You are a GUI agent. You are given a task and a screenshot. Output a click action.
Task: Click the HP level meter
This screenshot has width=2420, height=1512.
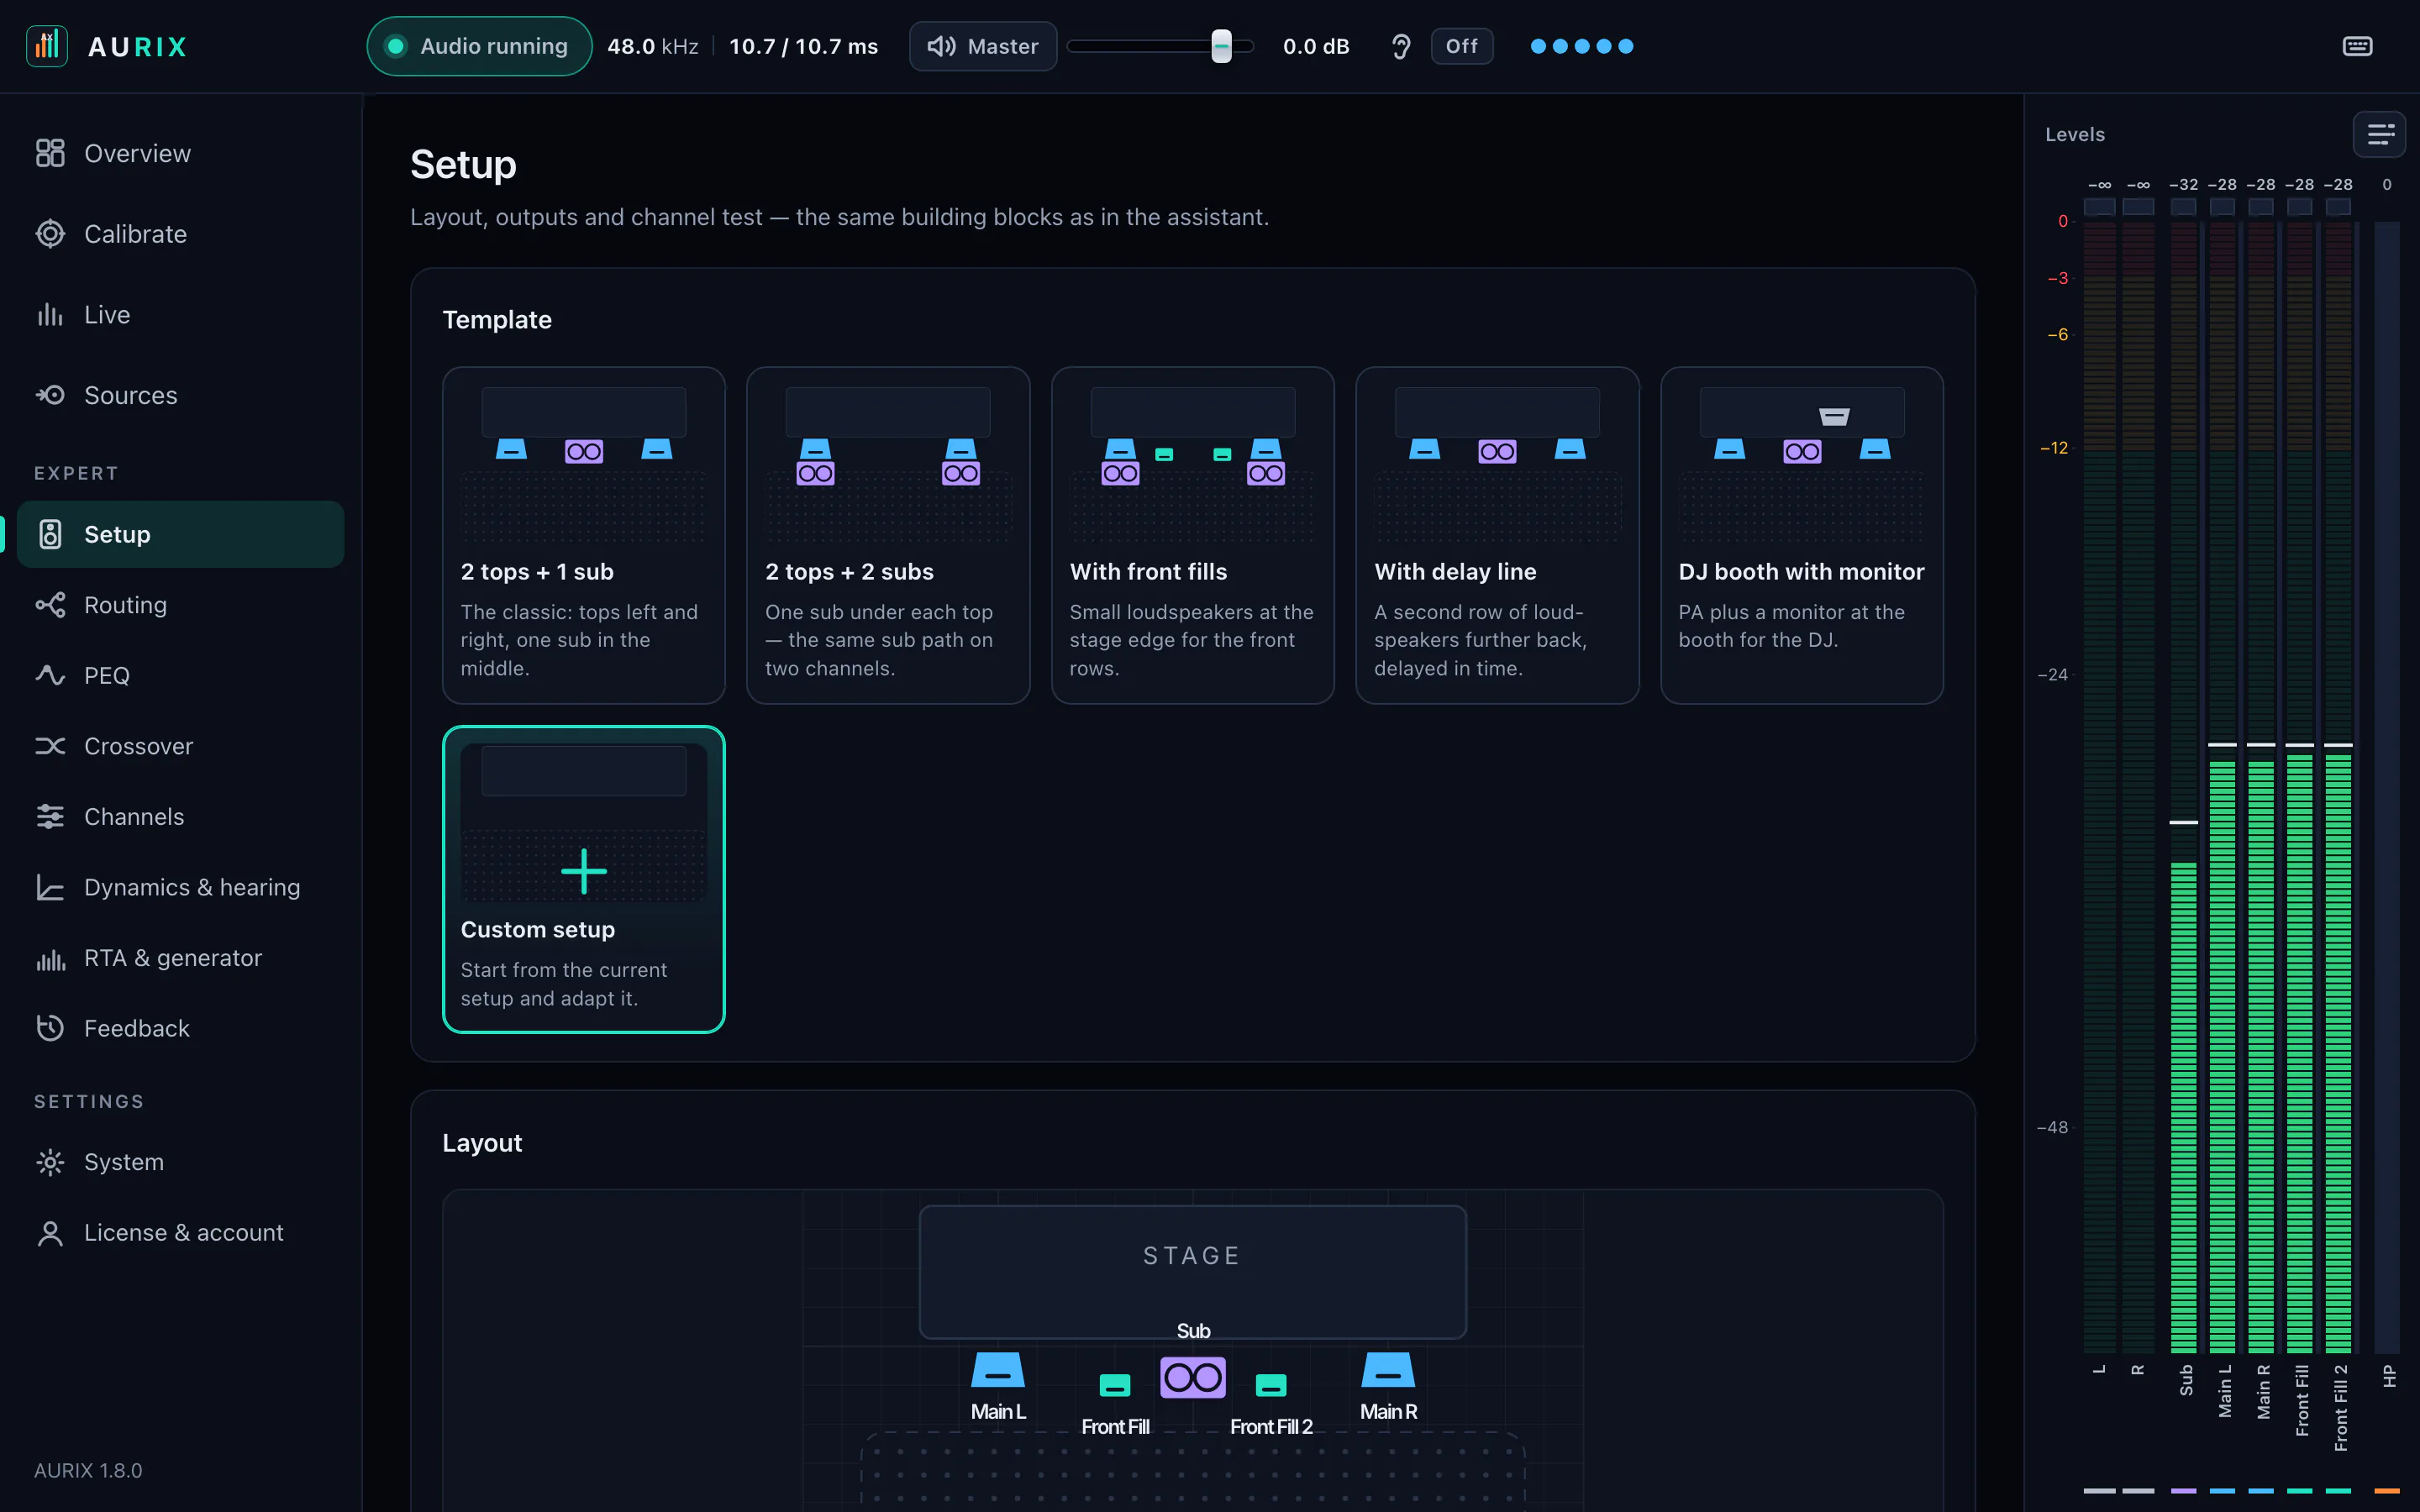[x=2387, y=787]
